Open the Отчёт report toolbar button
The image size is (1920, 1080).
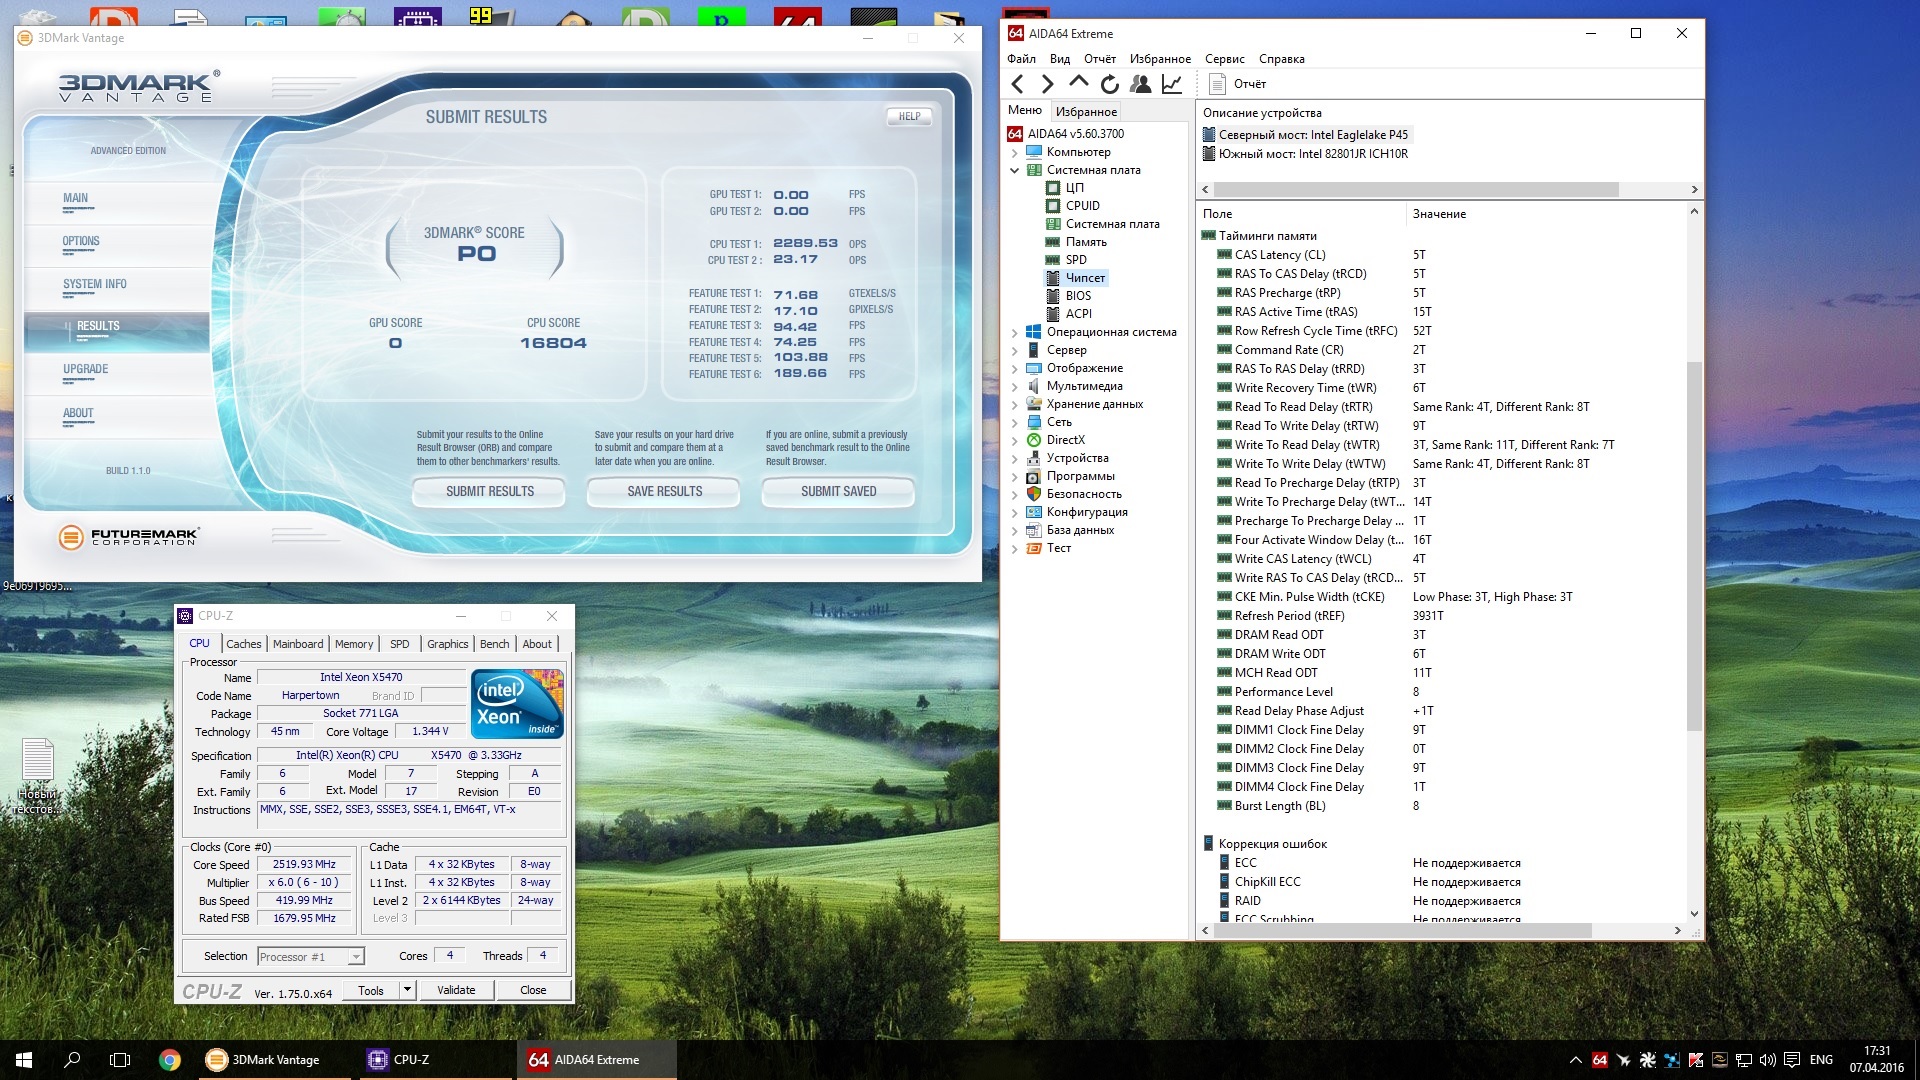pyautogui.click(x=1238, y=84)
